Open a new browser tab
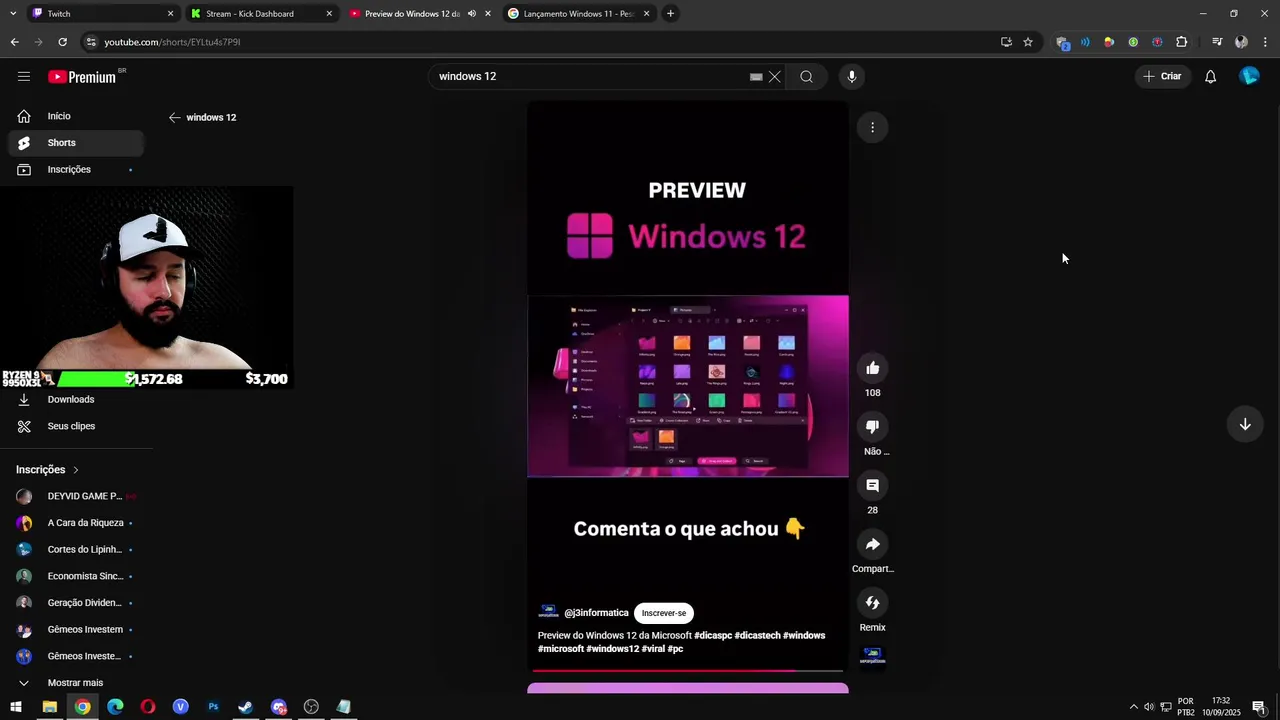 click(670, 14)
